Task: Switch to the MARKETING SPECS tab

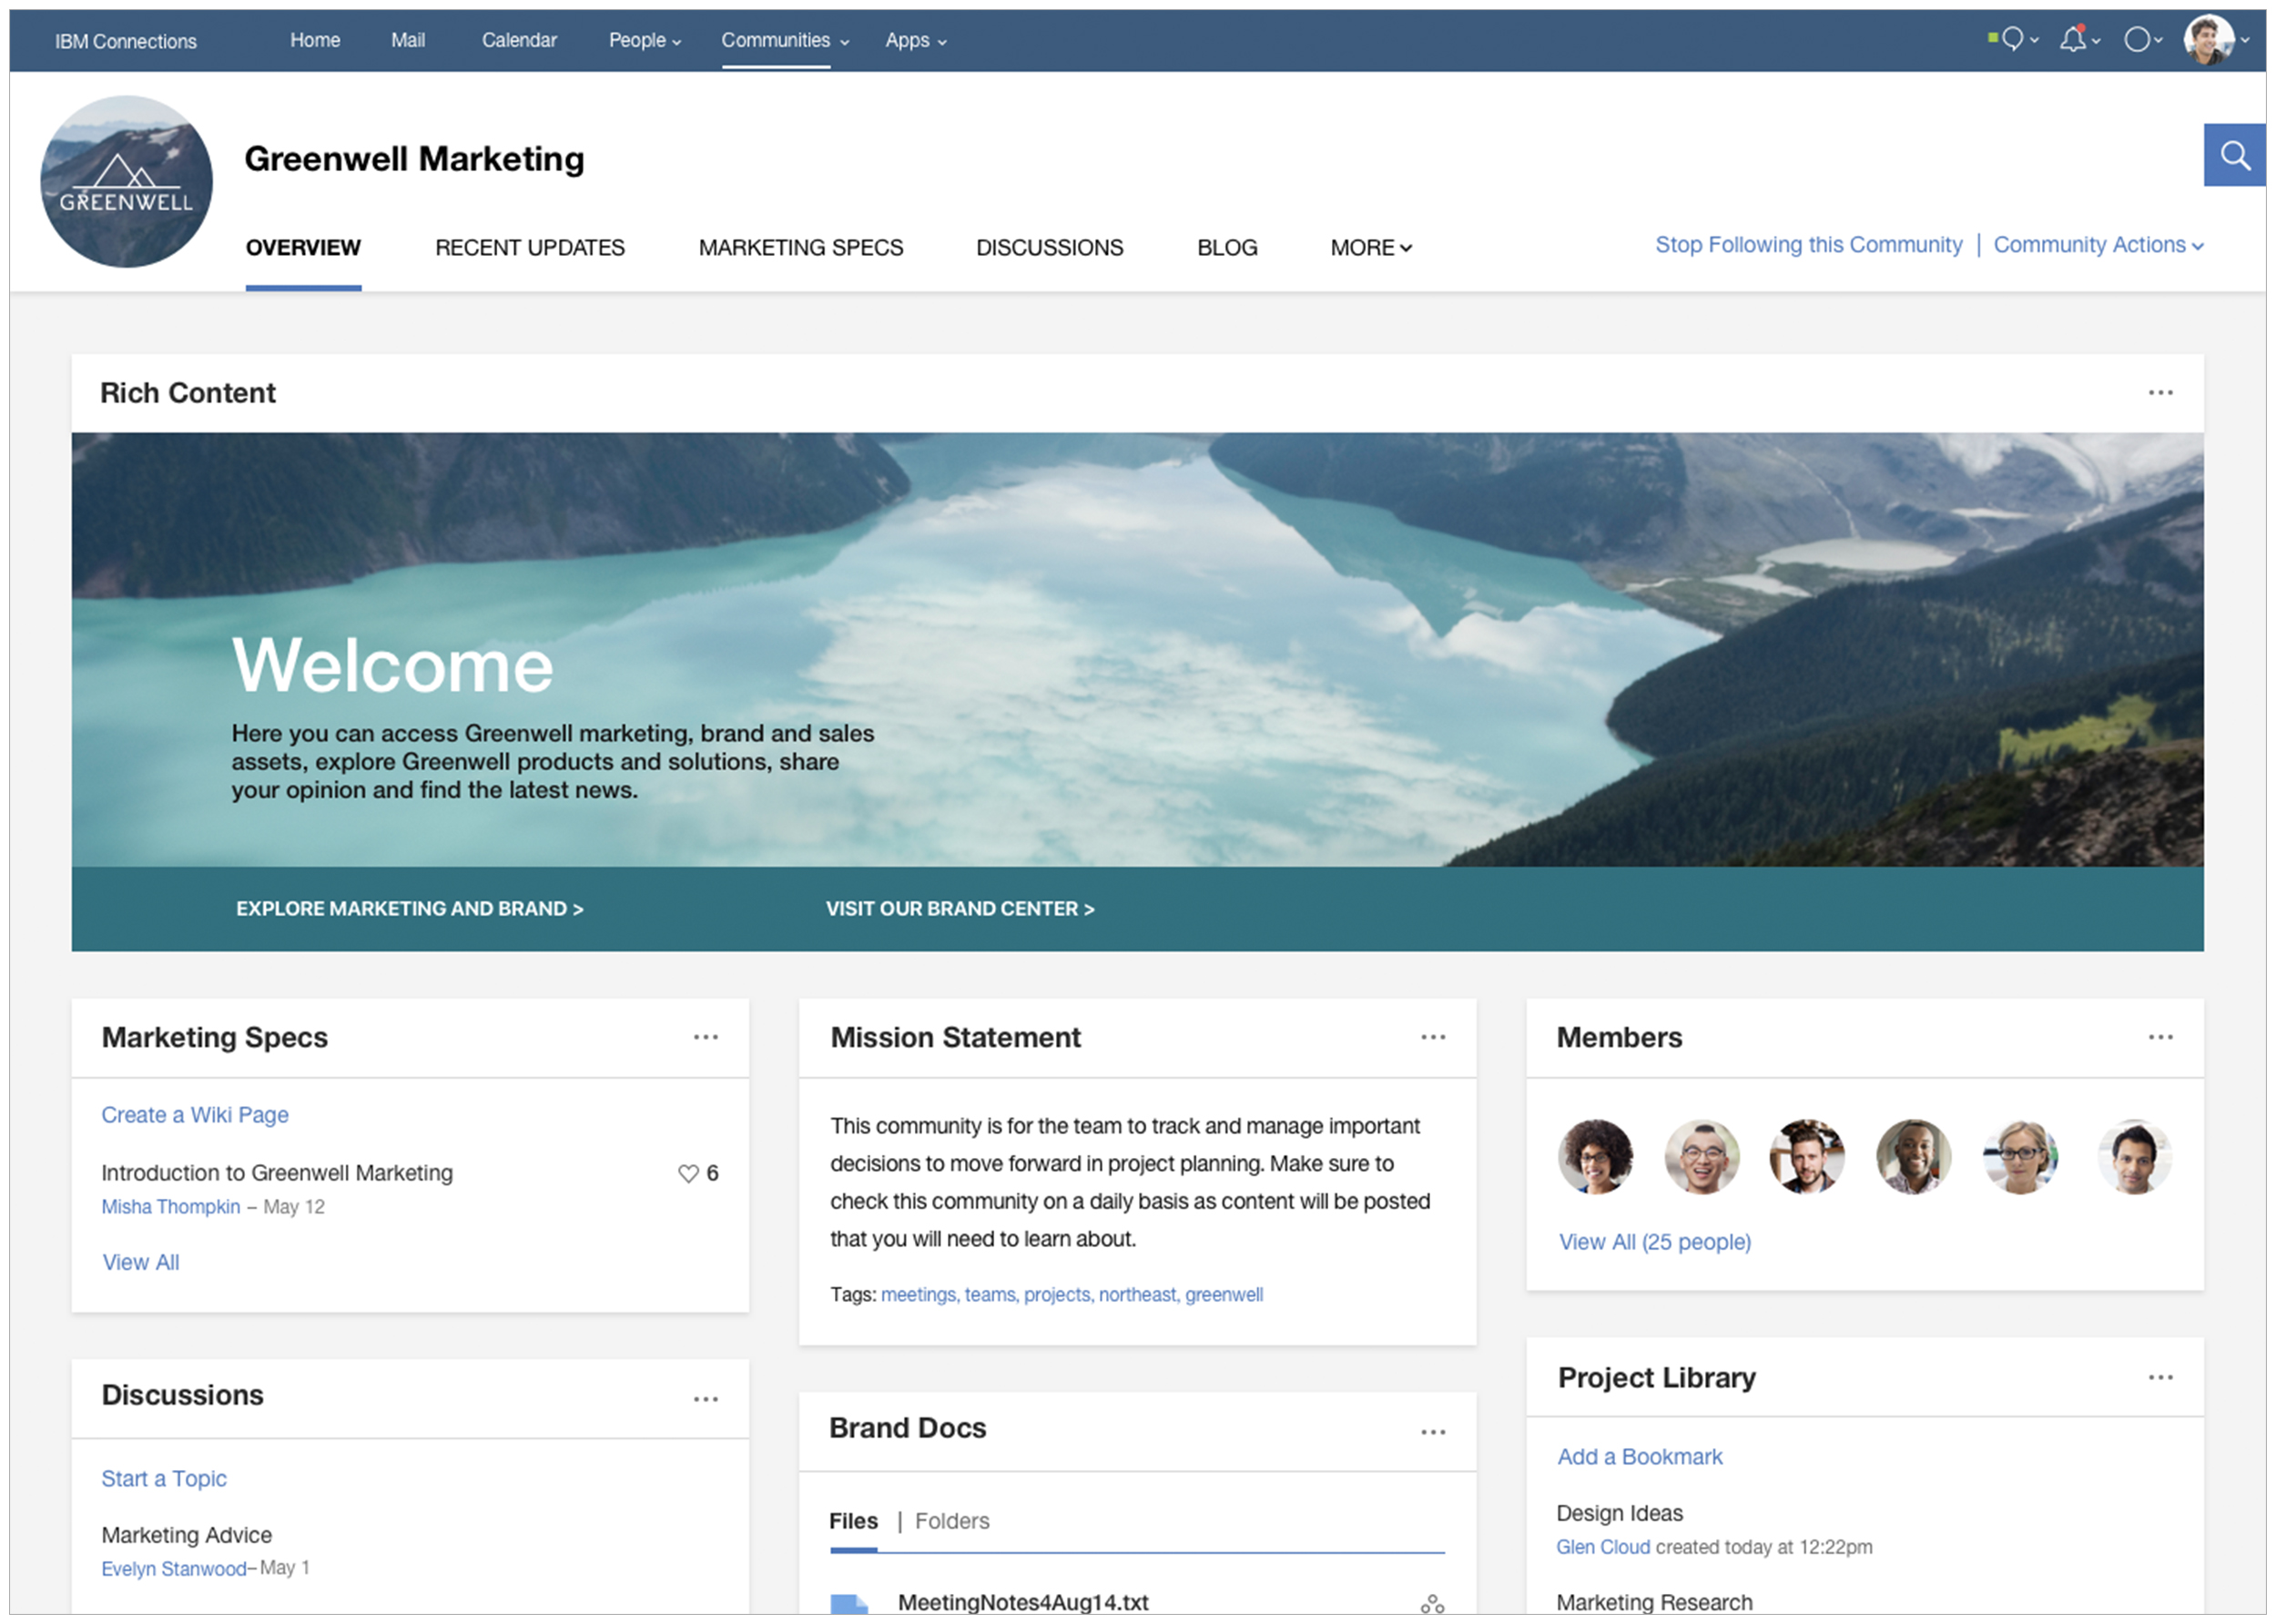Action: tap(801, 247)
